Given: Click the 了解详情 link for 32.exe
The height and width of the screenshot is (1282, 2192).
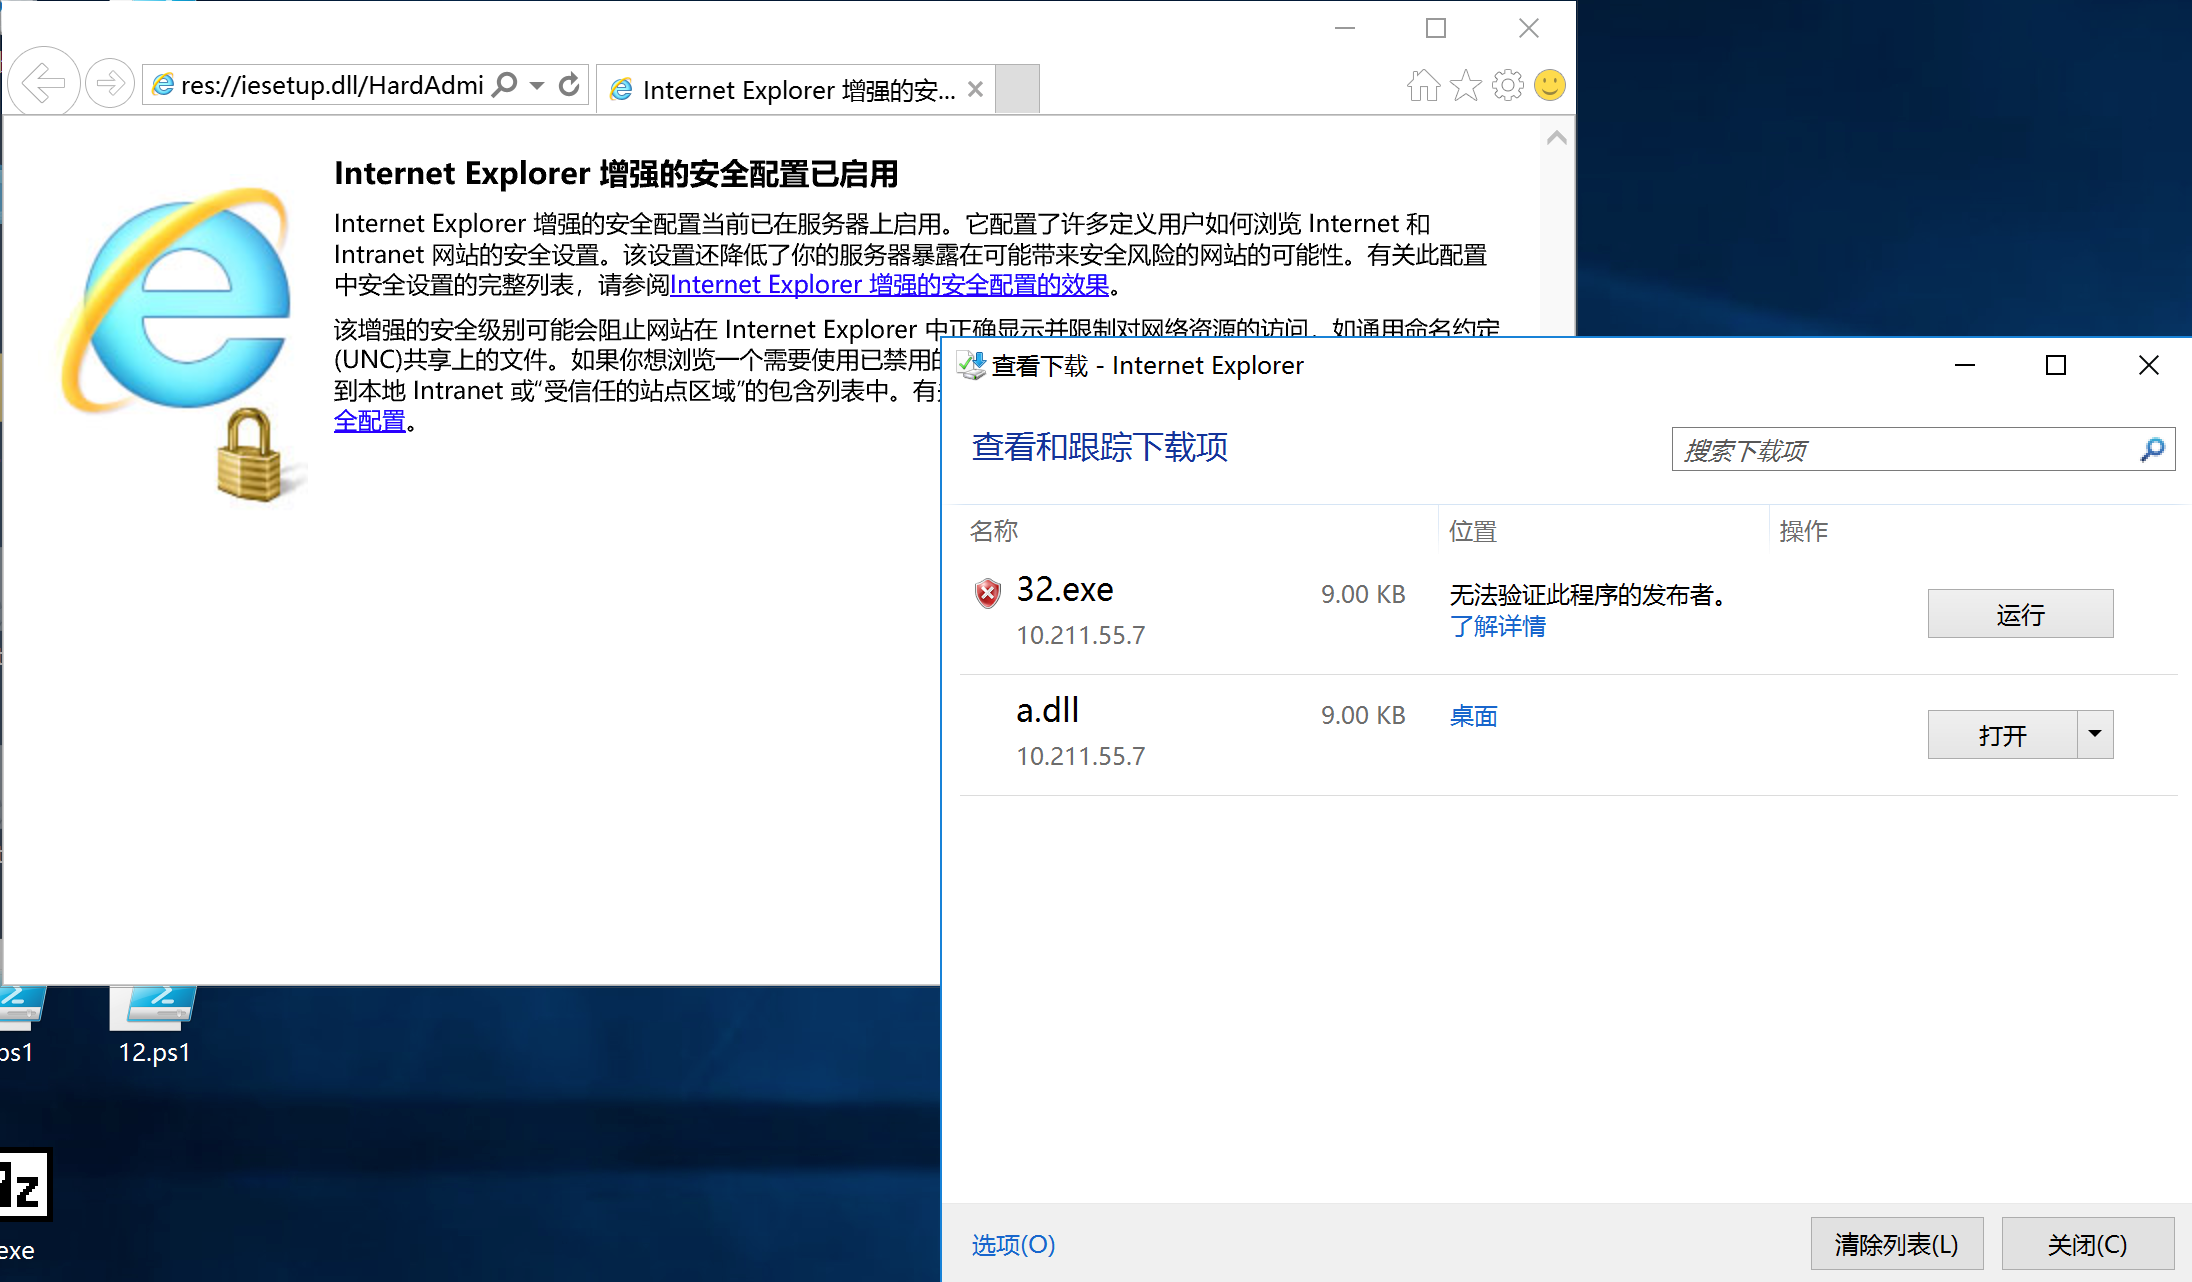Looking at the screenshot, I should click(1497, 626).
